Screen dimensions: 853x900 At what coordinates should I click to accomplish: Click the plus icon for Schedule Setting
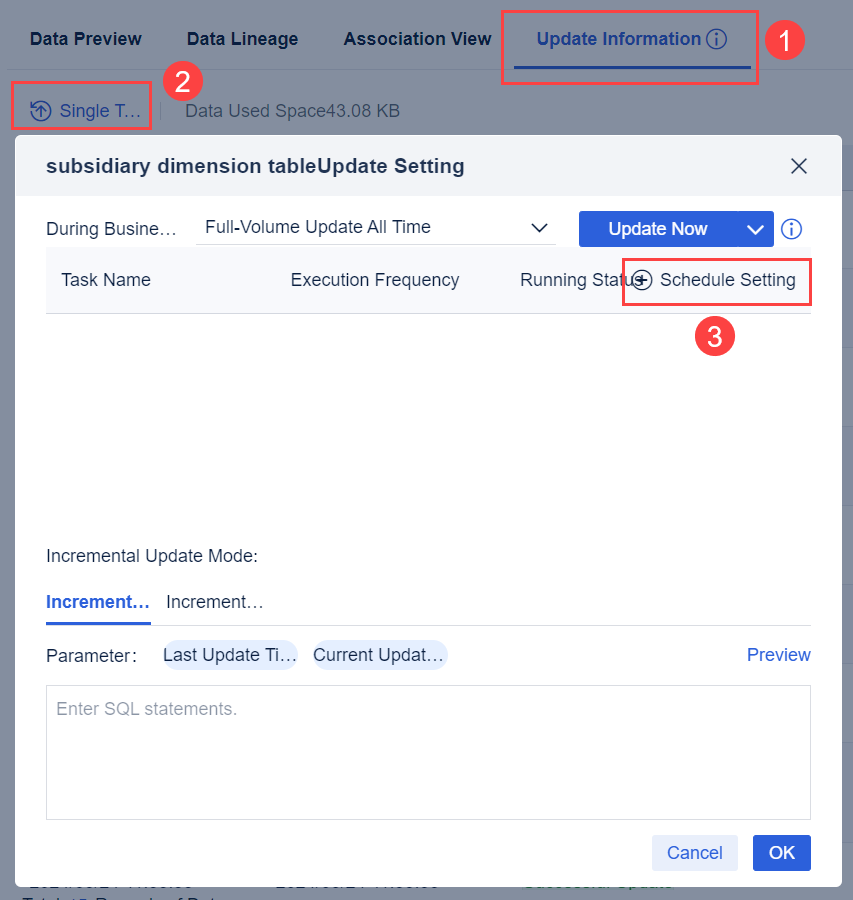(643, 280)
